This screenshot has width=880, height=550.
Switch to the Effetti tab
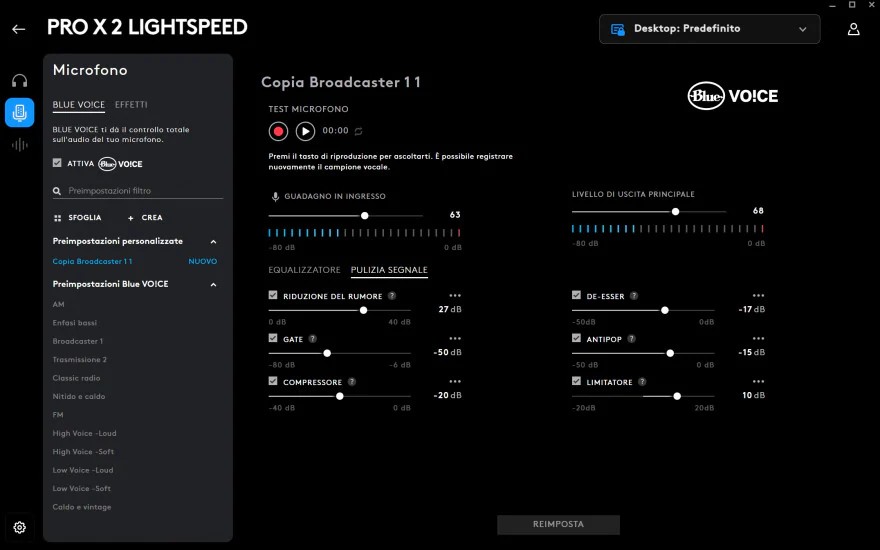131,105
